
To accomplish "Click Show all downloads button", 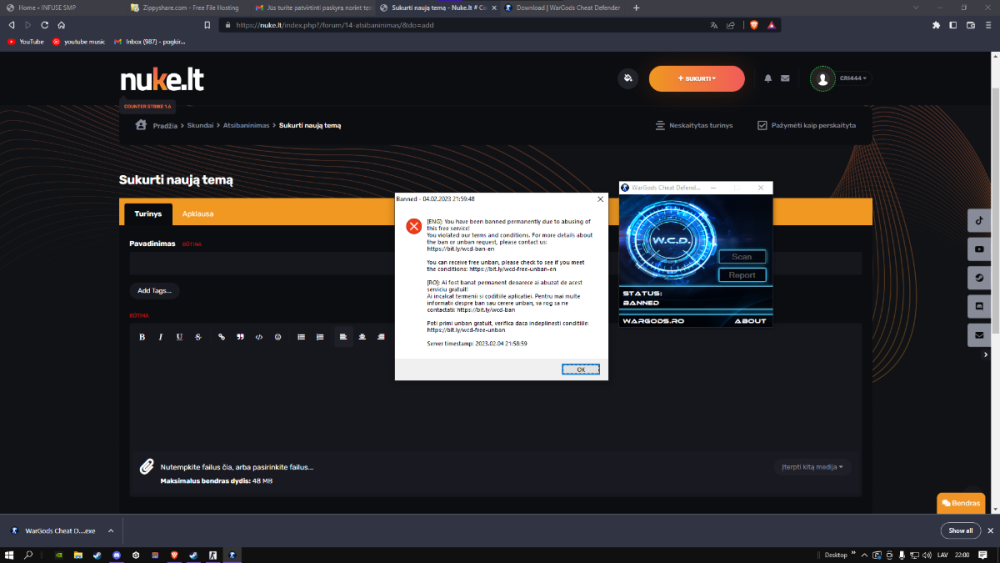I will click(960, 530).
